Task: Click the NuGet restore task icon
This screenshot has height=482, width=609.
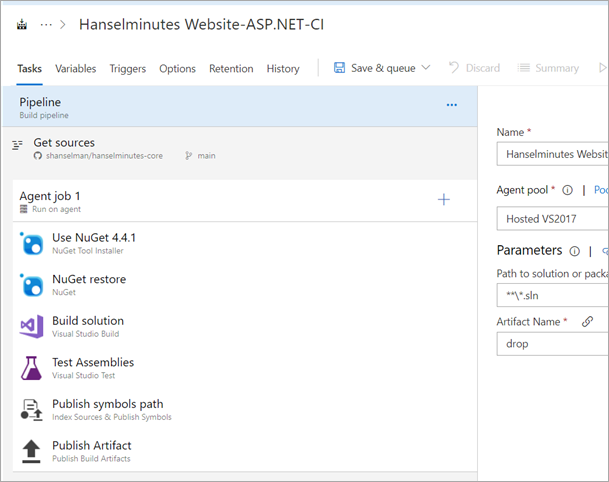Action: coord(32,285)
